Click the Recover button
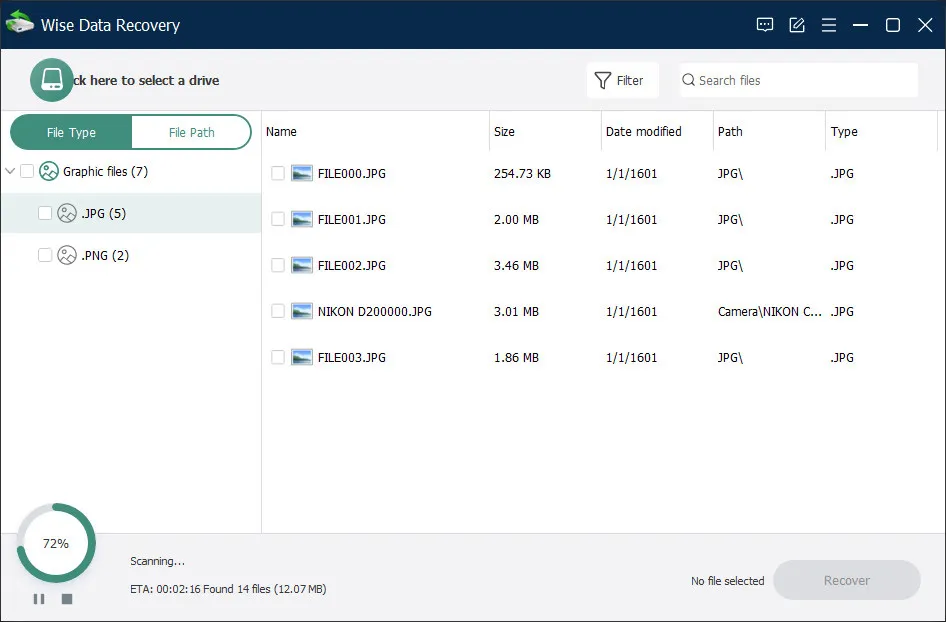Screen dimensions: 946x622 coord(846,580)
